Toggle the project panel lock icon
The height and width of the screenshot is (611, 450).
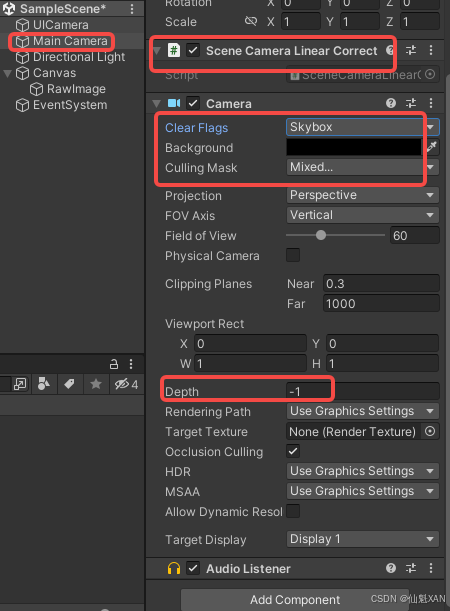114,364
